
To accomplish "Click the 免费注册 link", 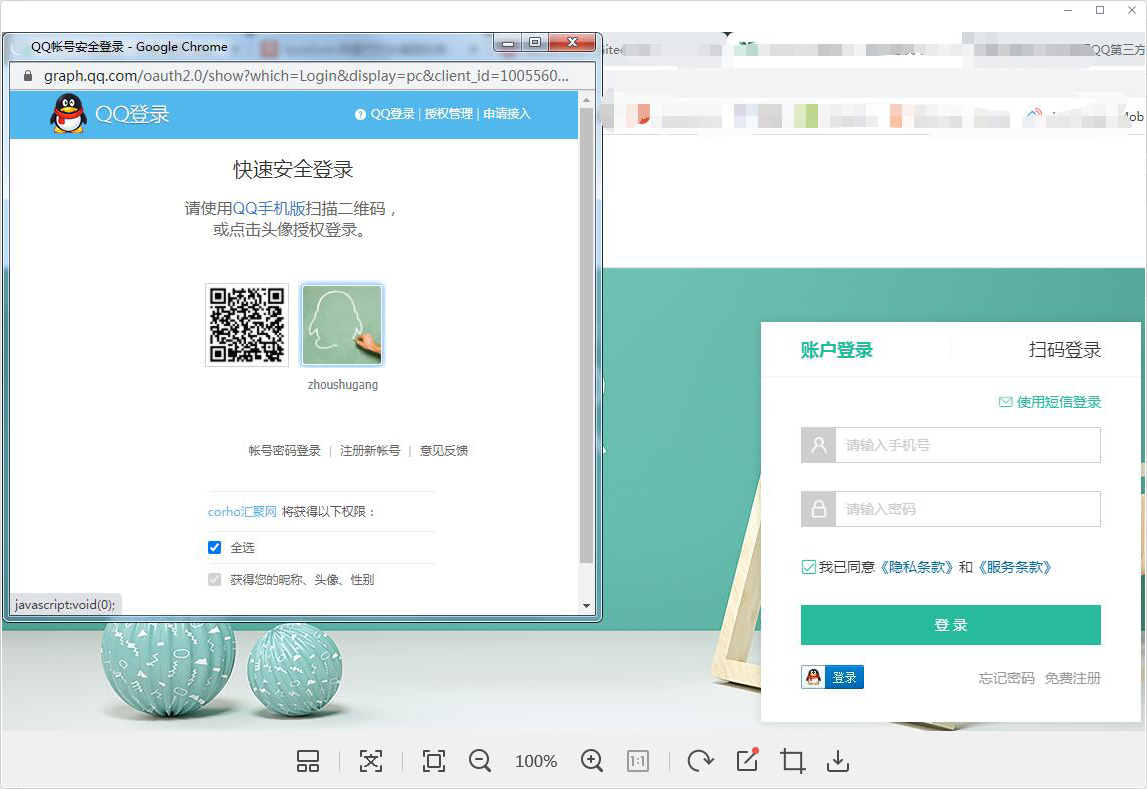I will (x=1072, y=678).
